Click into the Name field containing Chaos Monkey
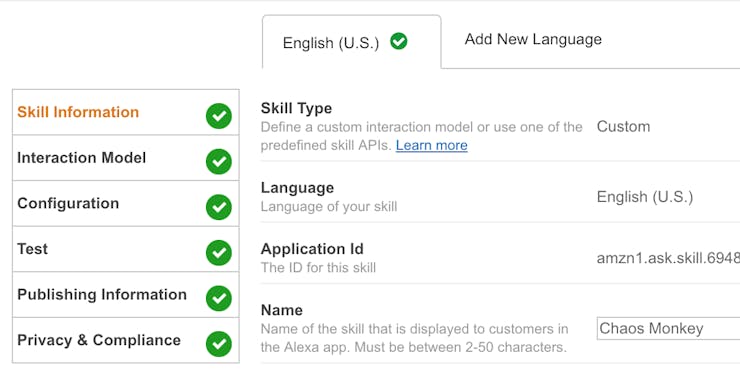 click(668, 328)
